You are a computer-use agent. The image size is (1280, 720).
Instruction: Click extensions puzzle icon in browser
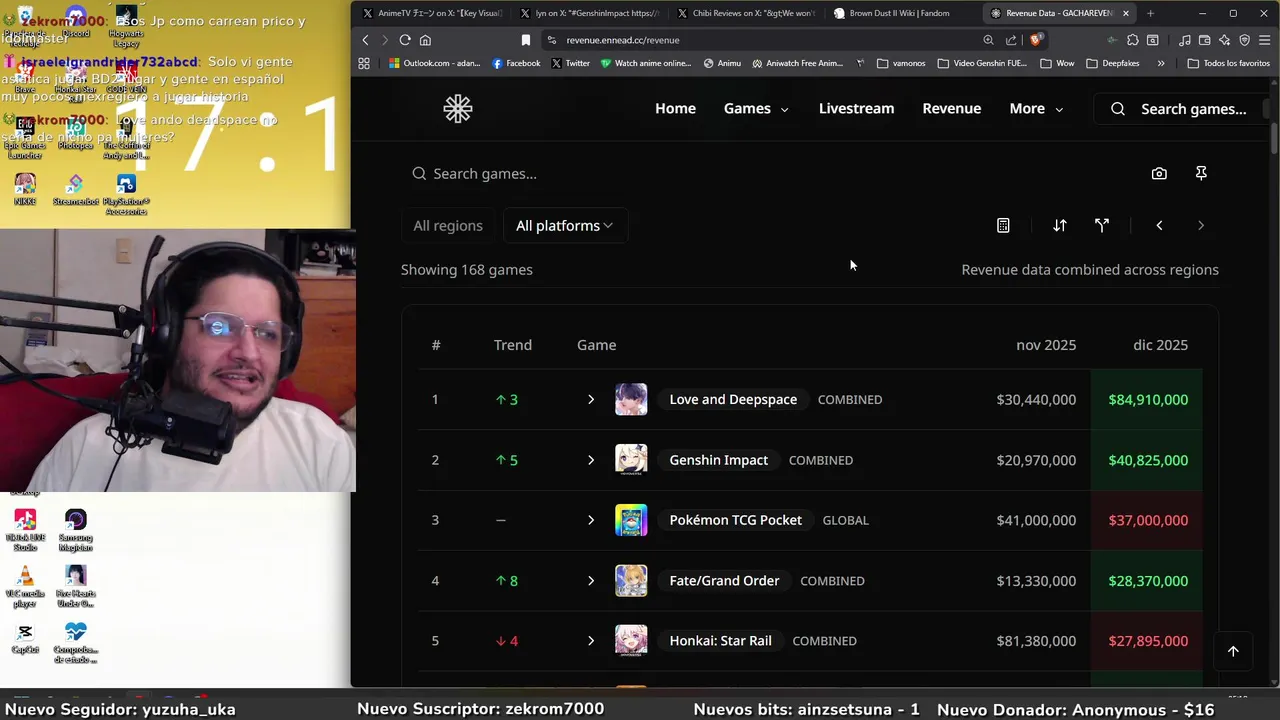pyautogui.click(x=1132, y=40)
